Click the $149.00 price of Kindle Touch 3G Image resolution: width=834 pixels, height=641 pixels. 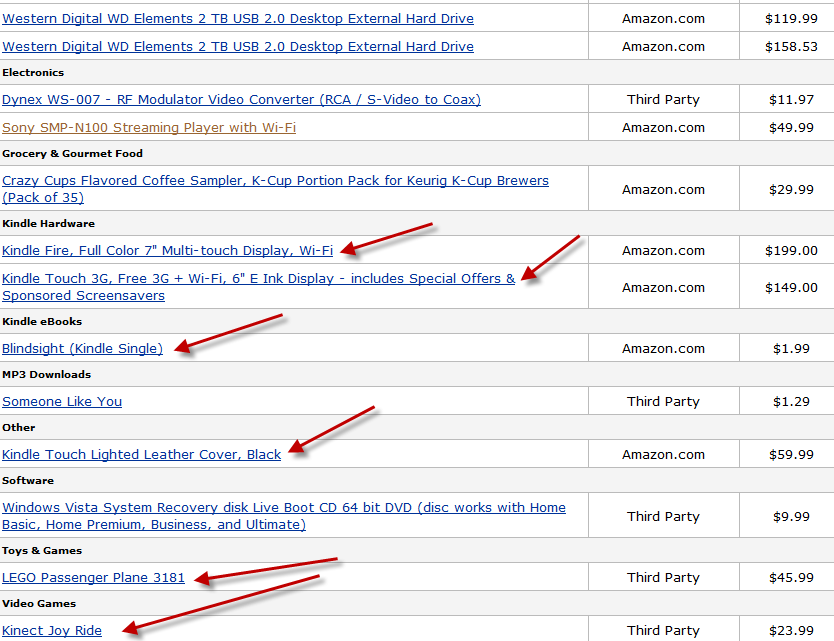(x=790, y=288)
